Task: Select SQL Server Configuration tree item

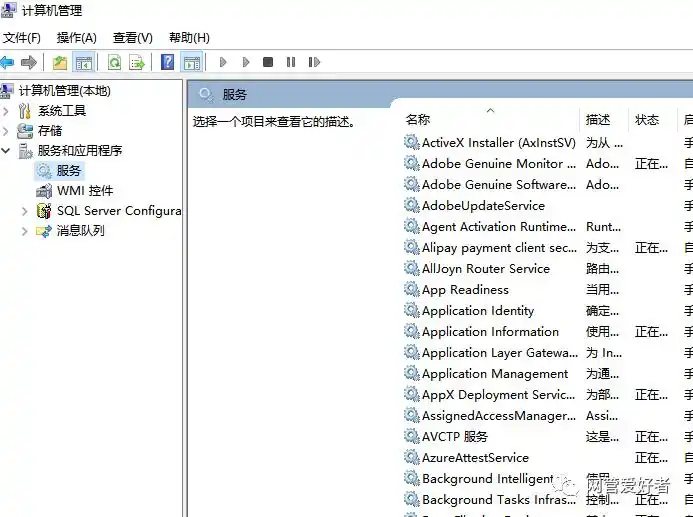Action: (x=119, y=211)
